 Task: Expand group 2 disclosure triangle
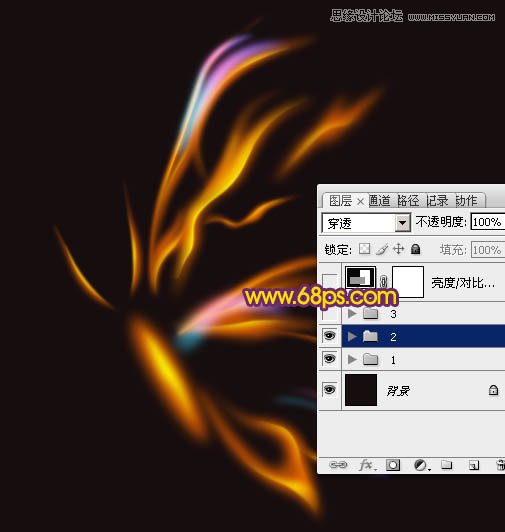coord(352,336)
